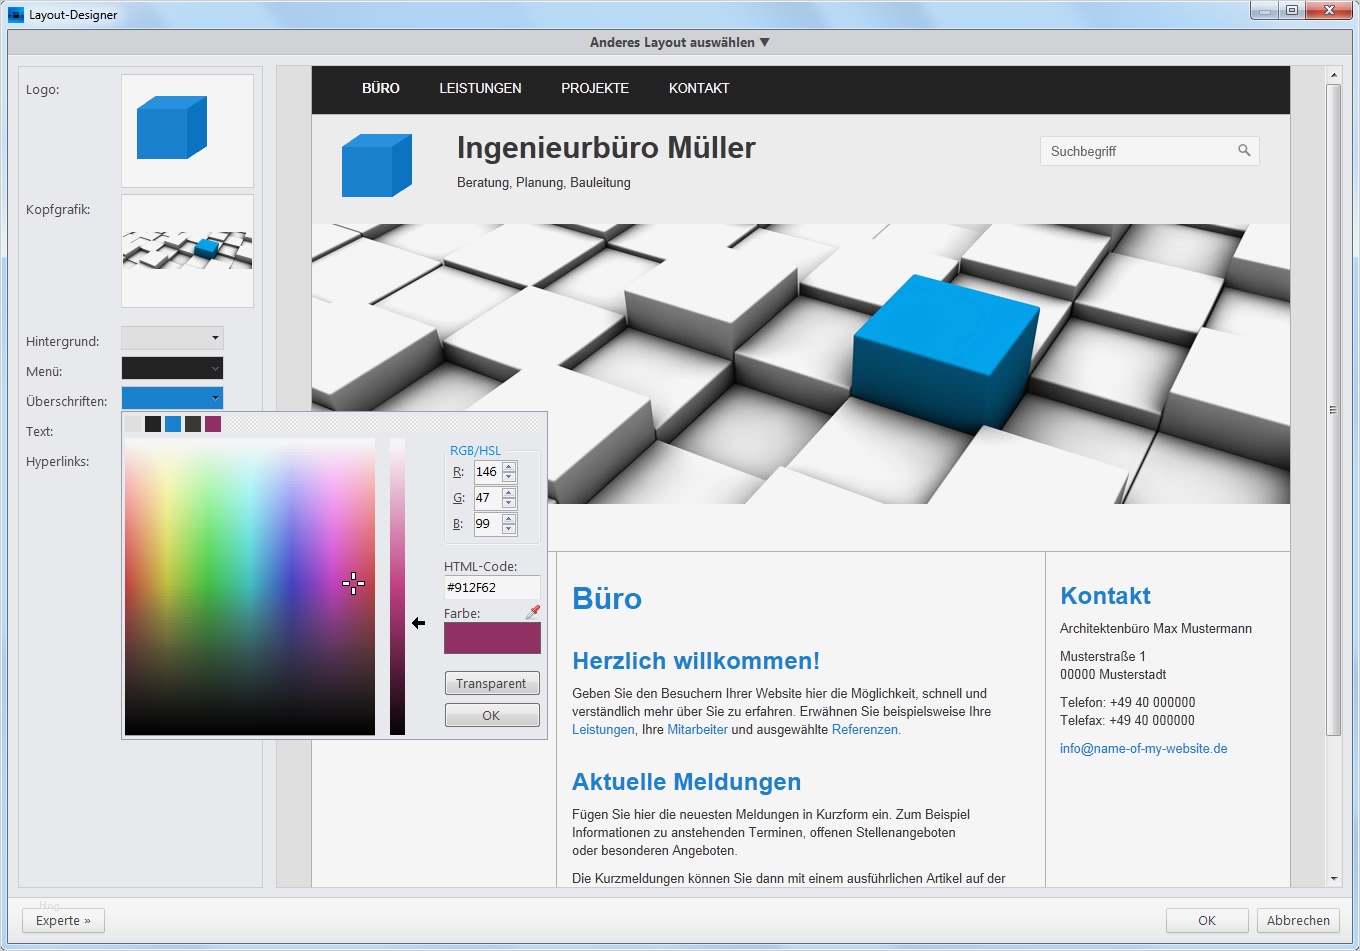Image resolution: width=1360 pixels, height=951 pixels.
Task: Click the blue cube logo in the website header
Action: 377,164
